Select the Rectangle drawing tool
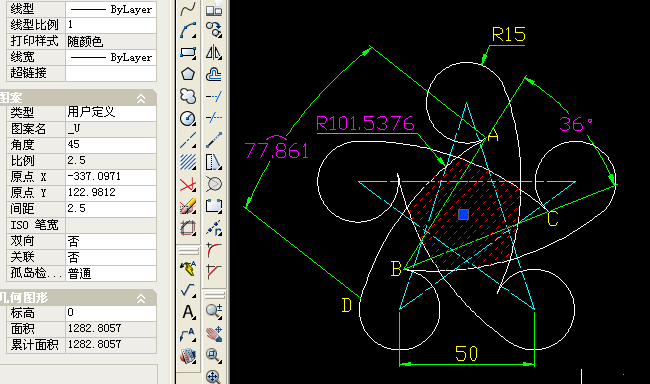This screenshot has width=650, height=384. click(x=188, y=52)
